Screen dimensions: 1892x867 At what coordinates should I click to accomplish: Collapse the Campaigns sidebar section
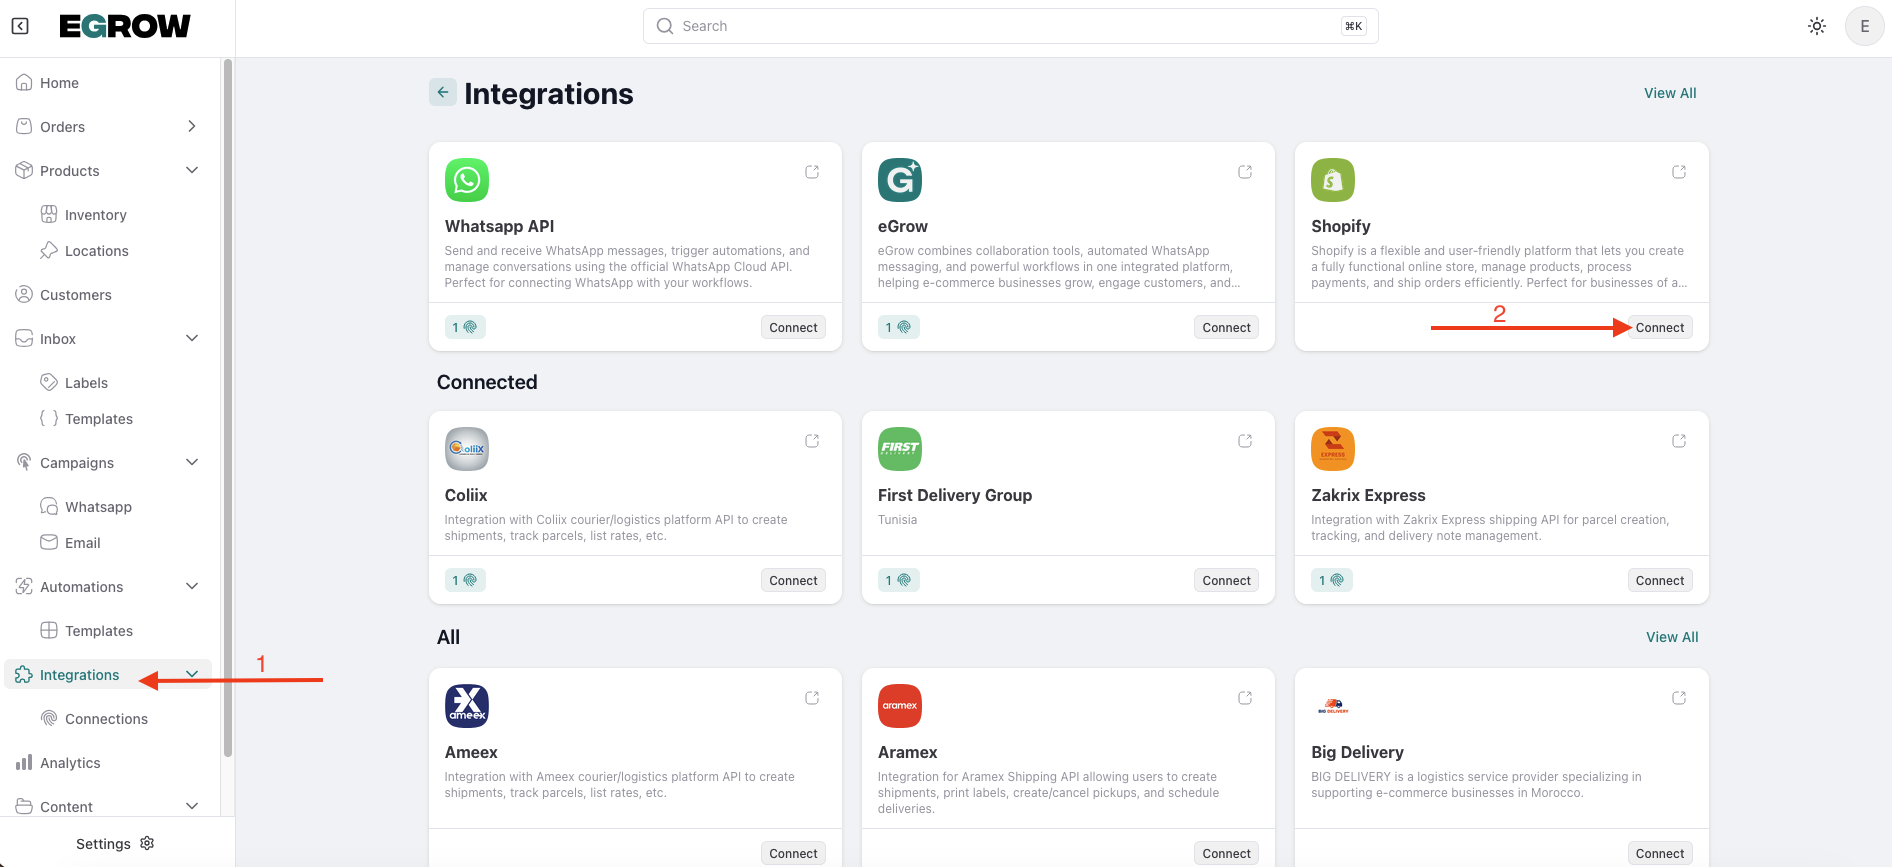coord(192,462)
